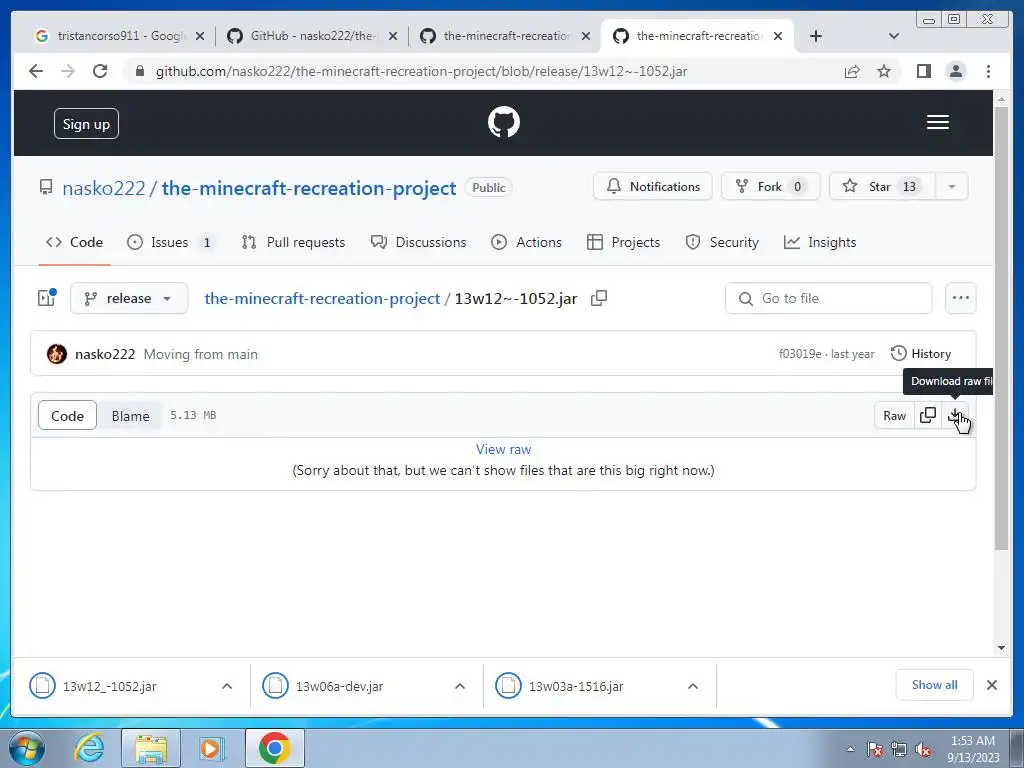Image resolution: width=1024 pixels, height=768 pixels.
Task: Go back with browser back arrow
Action: coord(36,71)
